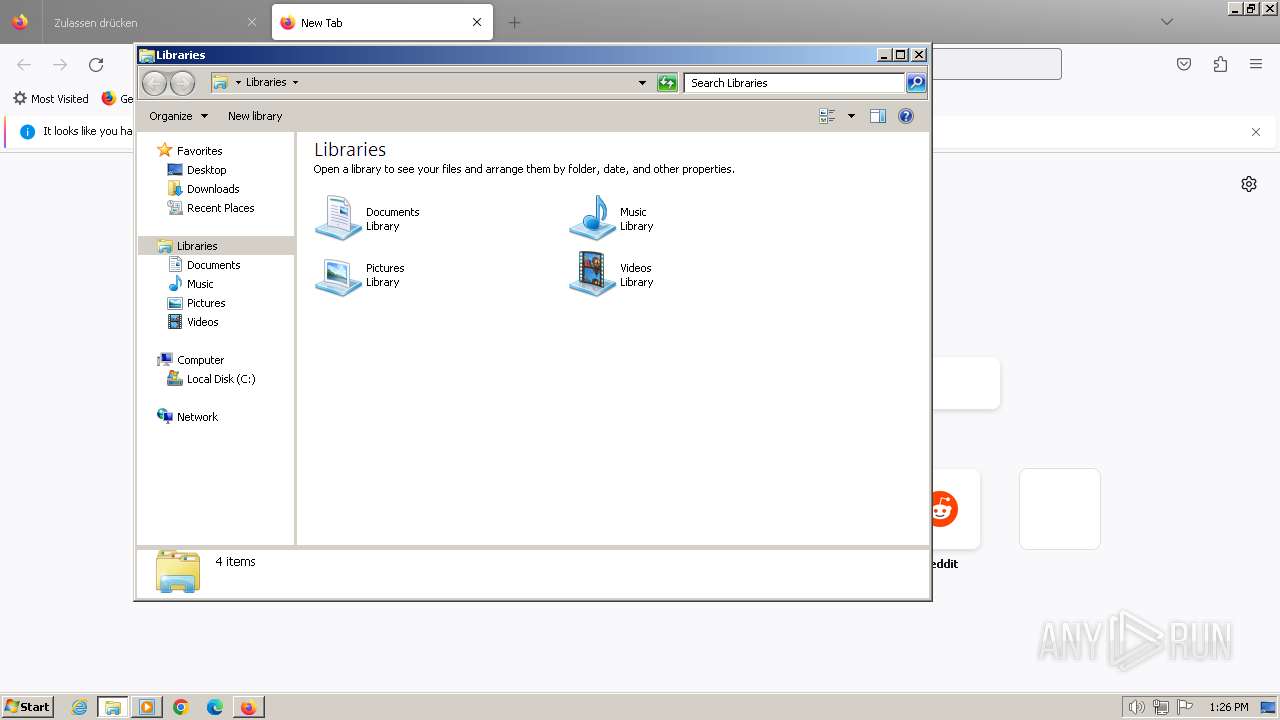Open the Firefox hamburger menu

coord(1256,64)
